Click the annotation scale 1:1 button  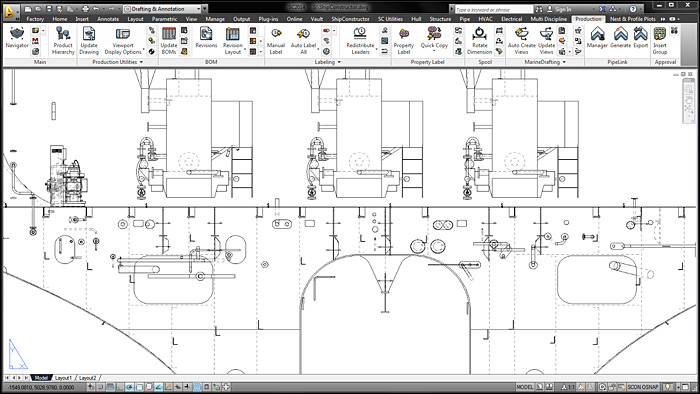(x=568, y=387)
